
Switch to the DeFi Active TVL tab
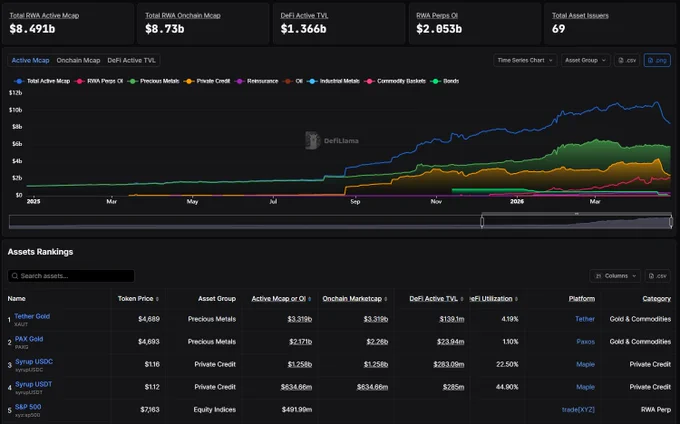pos(131,60)
